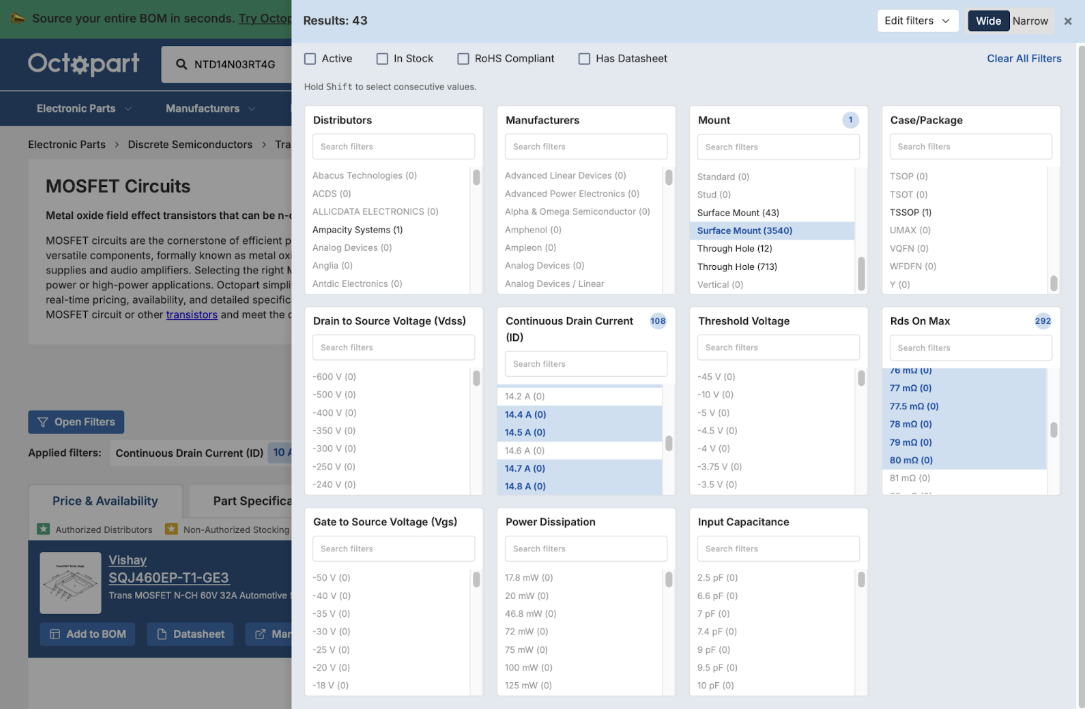Click the search magnifier icon
1085x709 pixels.
pyautogui.click(x=181, y=64)
